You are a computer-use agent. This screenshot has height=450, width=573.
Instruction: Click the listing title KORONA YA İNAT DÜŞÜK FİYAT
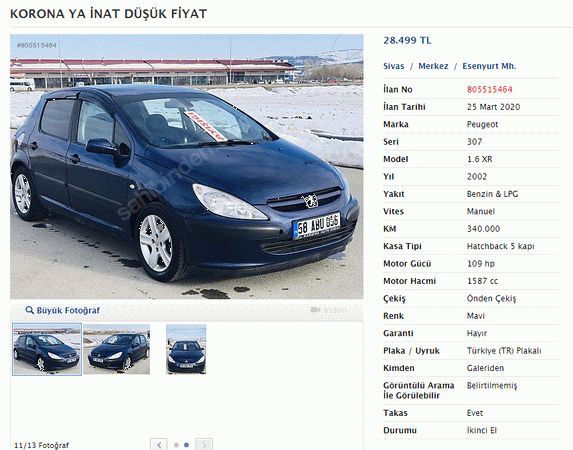click(x=109, y=14)
